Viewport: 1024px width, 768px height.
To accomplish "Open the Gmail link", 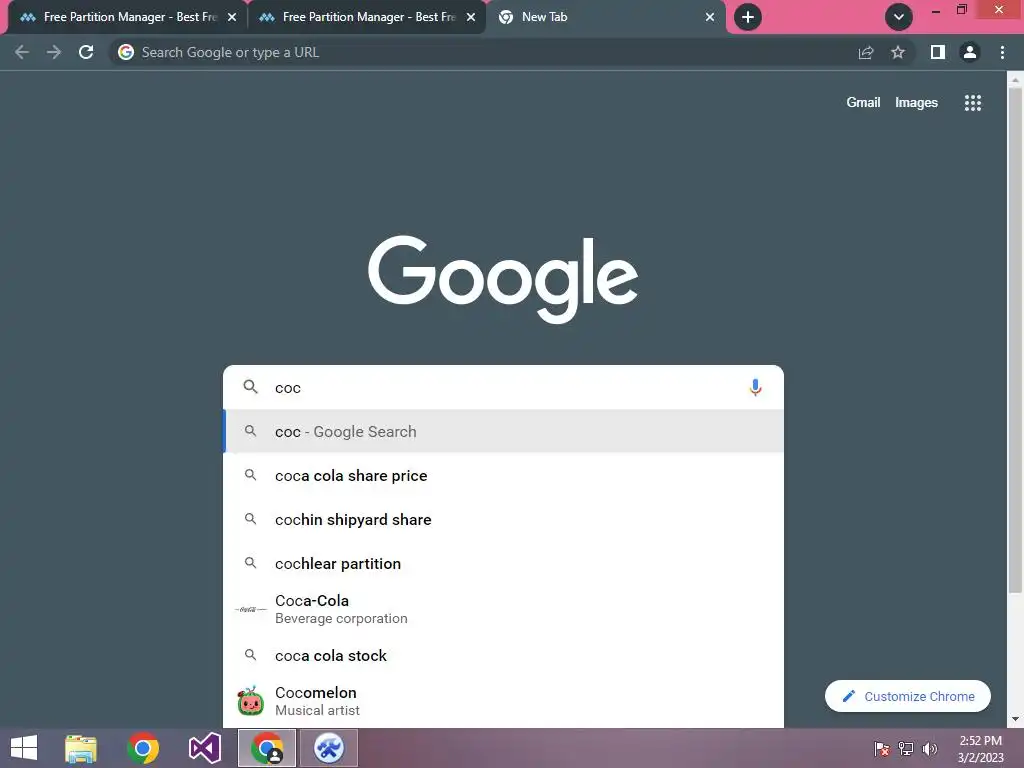I will [x=863, y=103].
